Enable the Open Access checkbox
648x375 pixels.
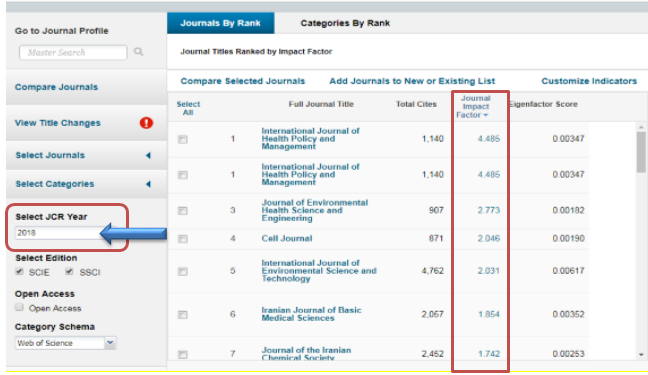pos(19,307)
